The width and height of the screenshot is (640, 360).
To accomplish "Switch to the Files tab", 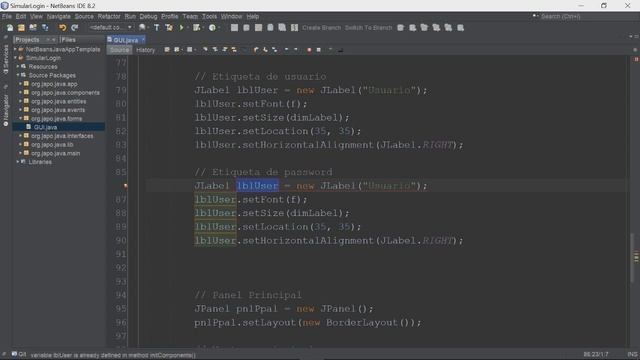I will [x=69, y=40].
